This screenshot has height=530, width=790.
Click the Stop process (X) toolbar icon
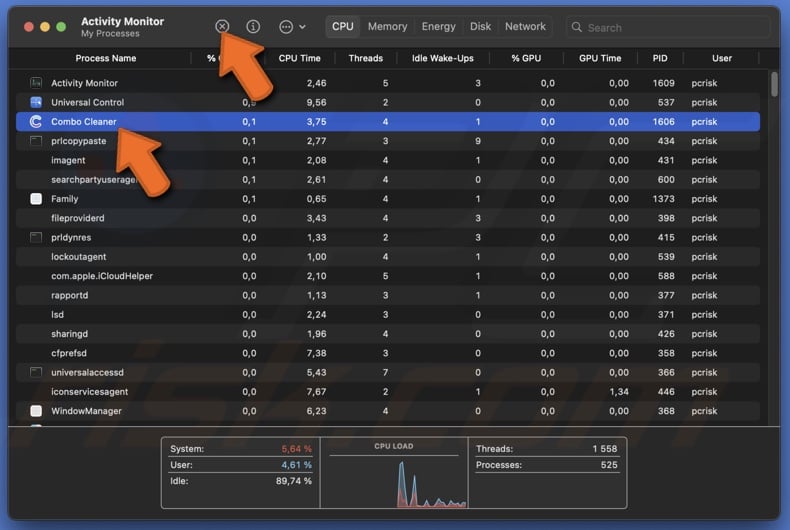click(222, 27)
